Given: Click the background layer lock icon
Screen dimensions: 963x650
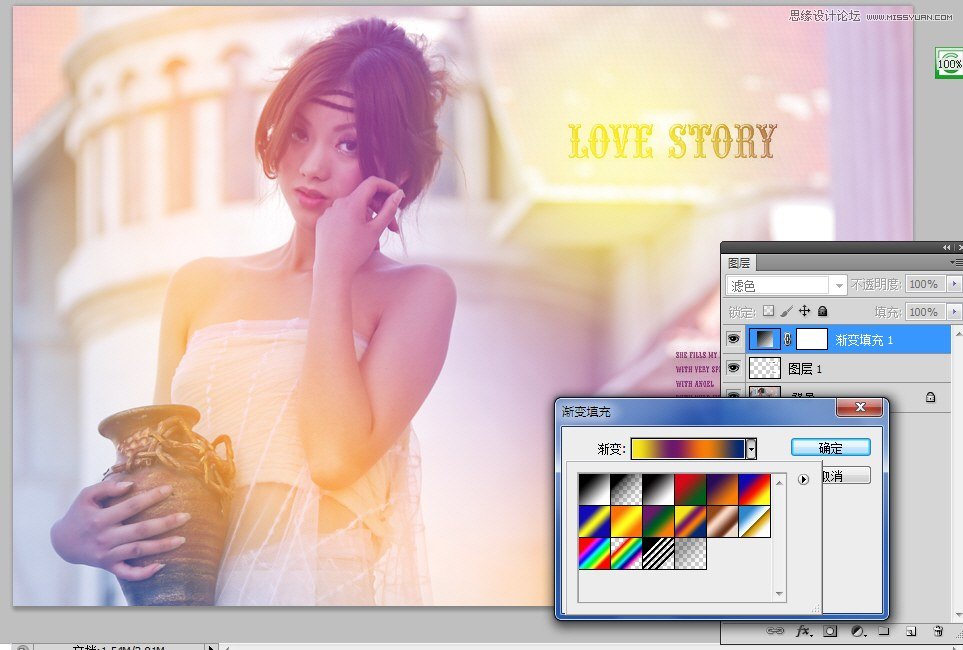Looking at the screenshot, I should pyautogui.click(x=930, y=397).
